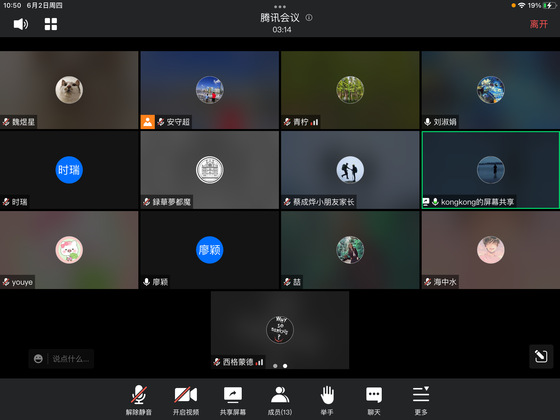The height and width of the screenshot is (420, 560).
Task: Open the 聊天 chat panel
Action: pos(374,400)
